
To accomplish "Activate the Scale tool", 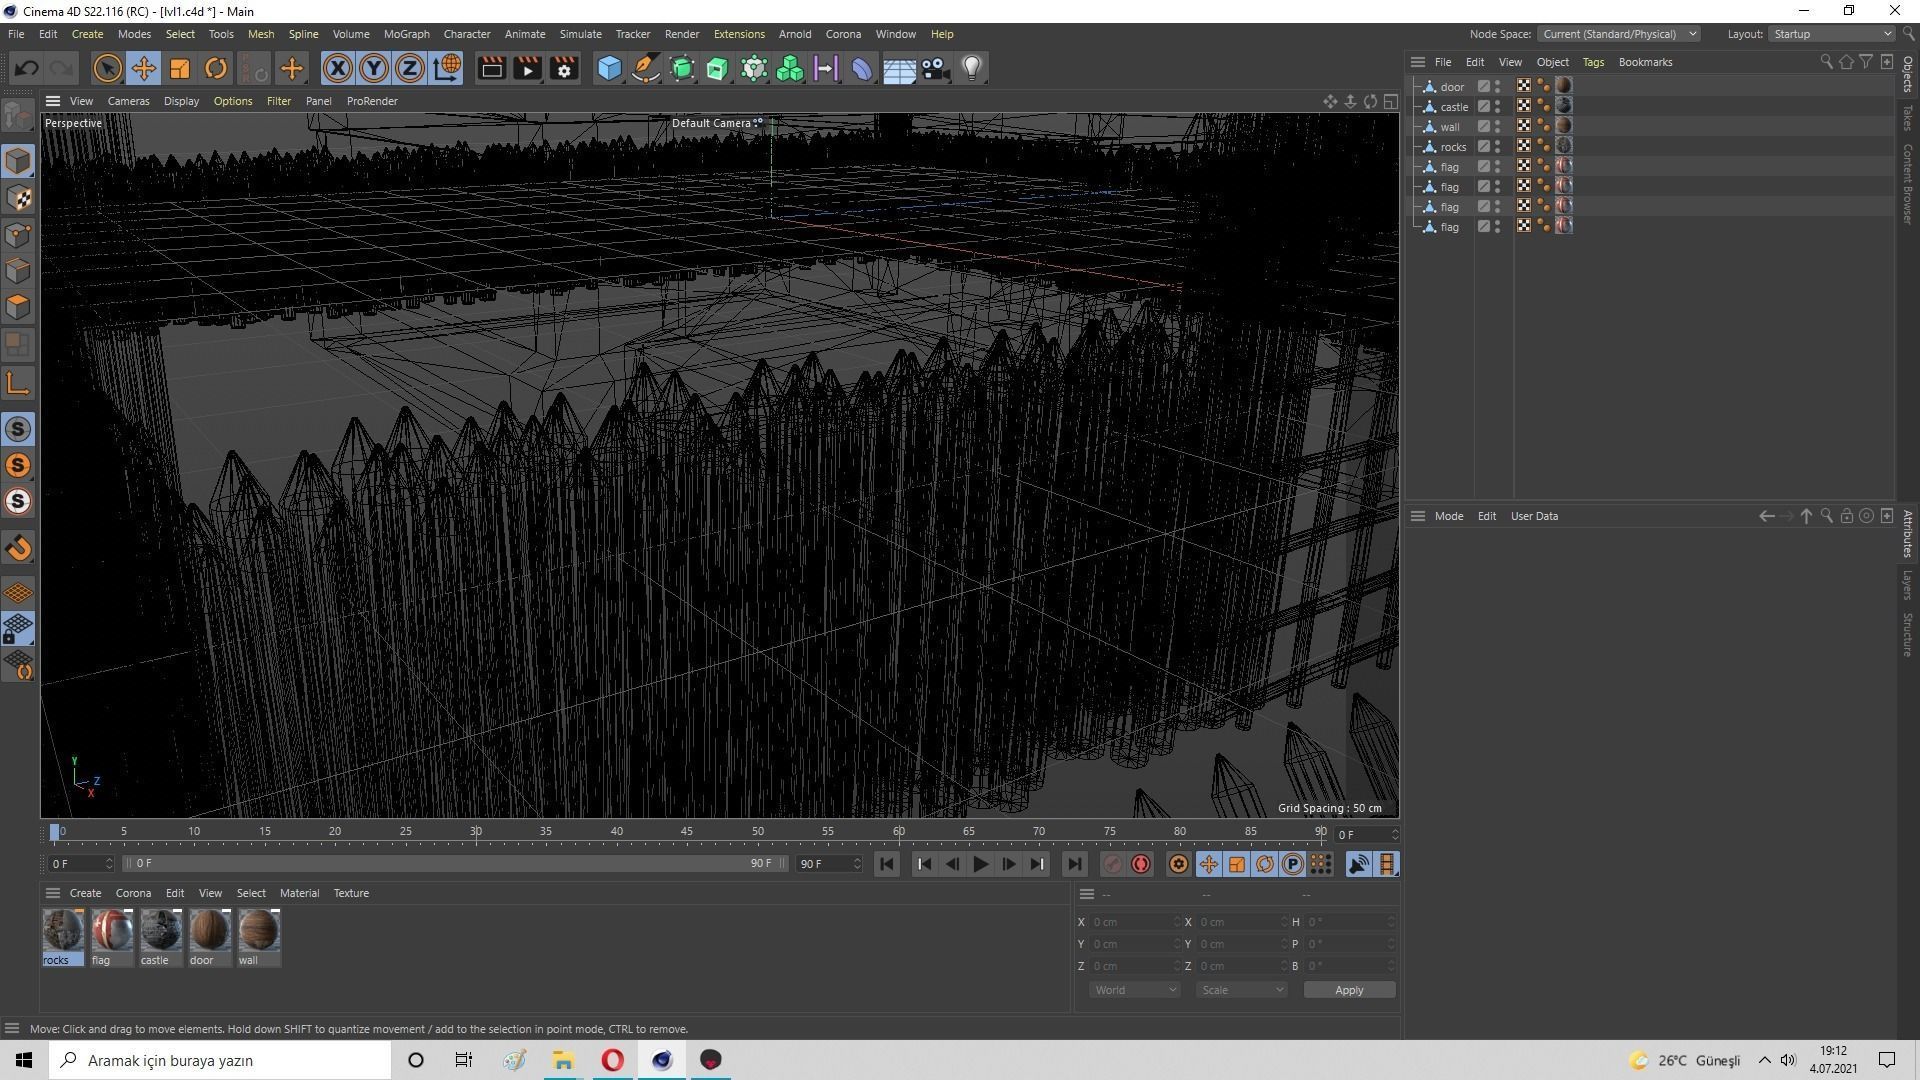I will coord(179,68).
